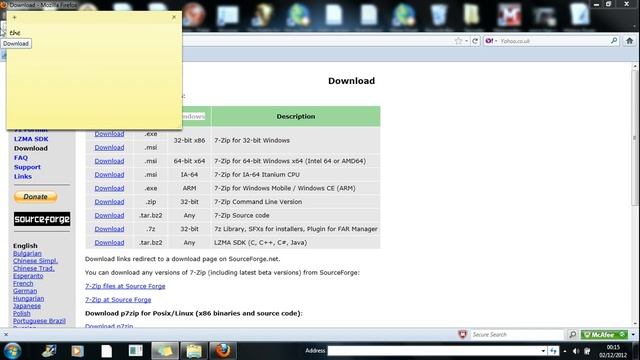Go to the Firefox home page
This screenshot has height=360, width=640.
(x=629, y=40)
